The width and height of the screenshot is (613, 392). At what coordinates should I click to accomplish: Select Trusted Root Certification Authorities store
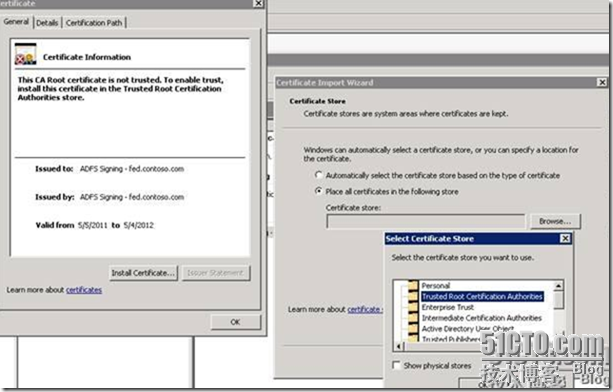pyautogui.click(x=482, y=297)
